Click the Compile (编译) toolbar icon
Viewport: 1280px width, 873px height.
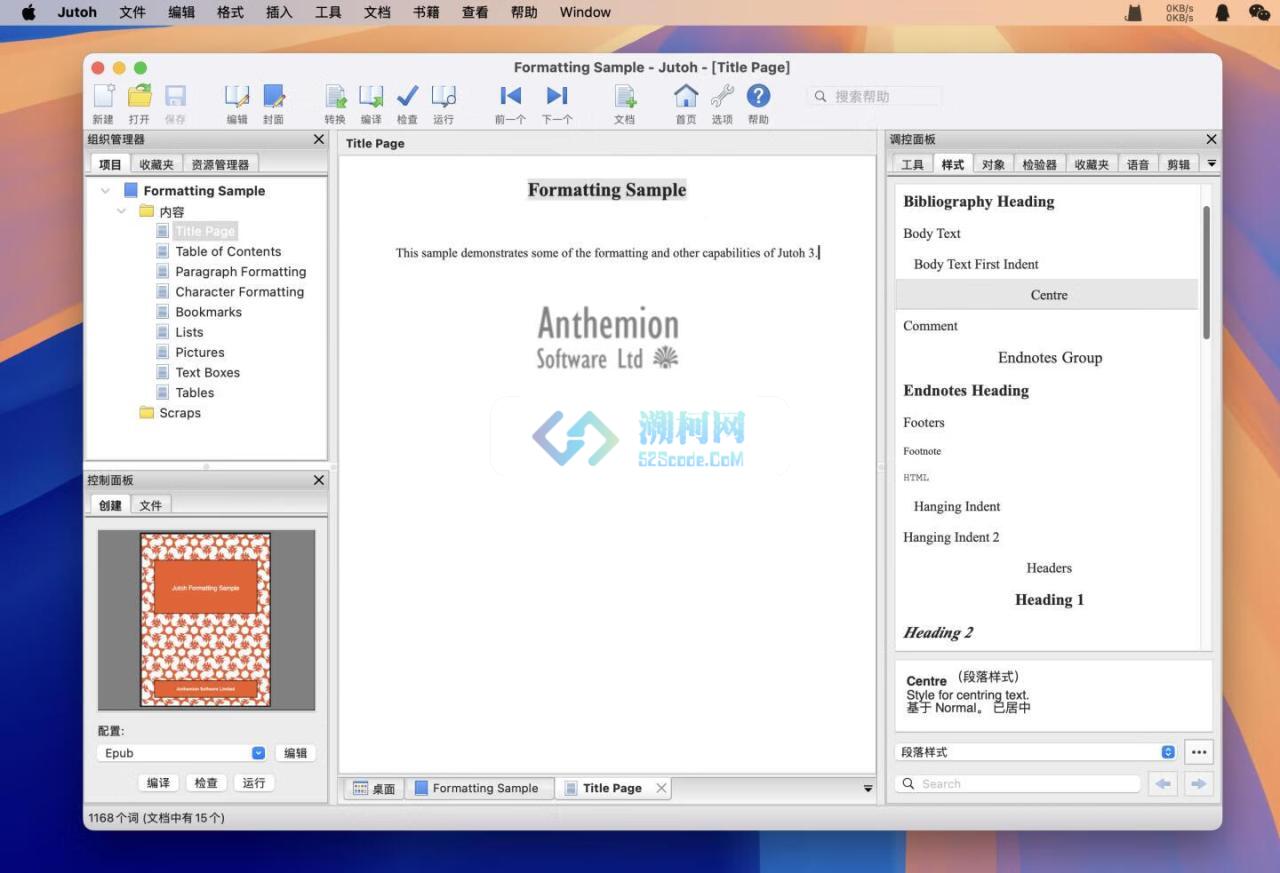(x=371, y=96)
